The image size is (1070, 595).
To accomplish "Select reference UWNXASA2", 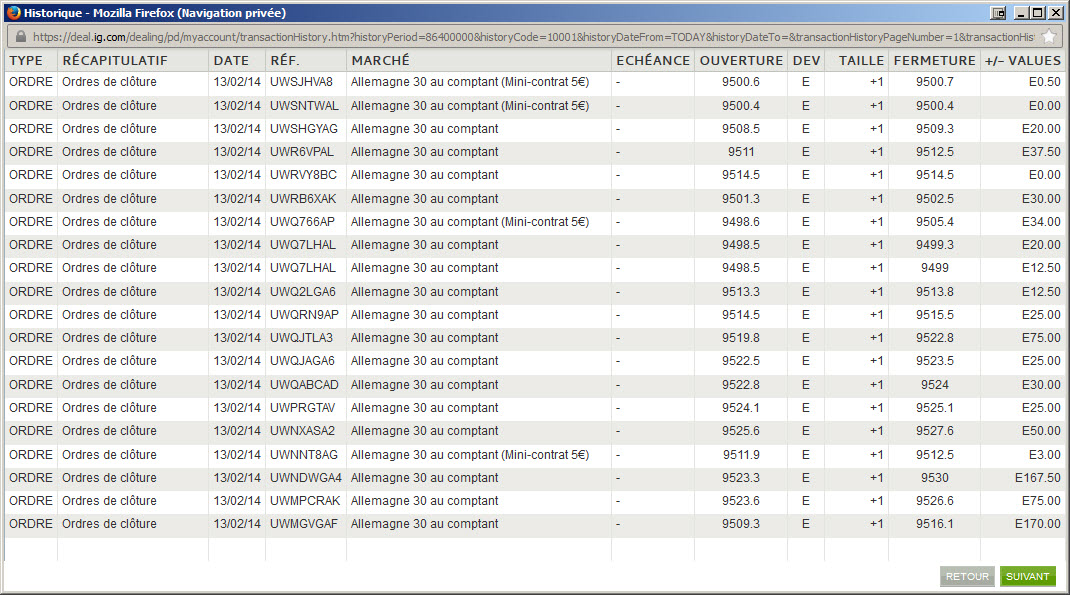I will (302, 431).
